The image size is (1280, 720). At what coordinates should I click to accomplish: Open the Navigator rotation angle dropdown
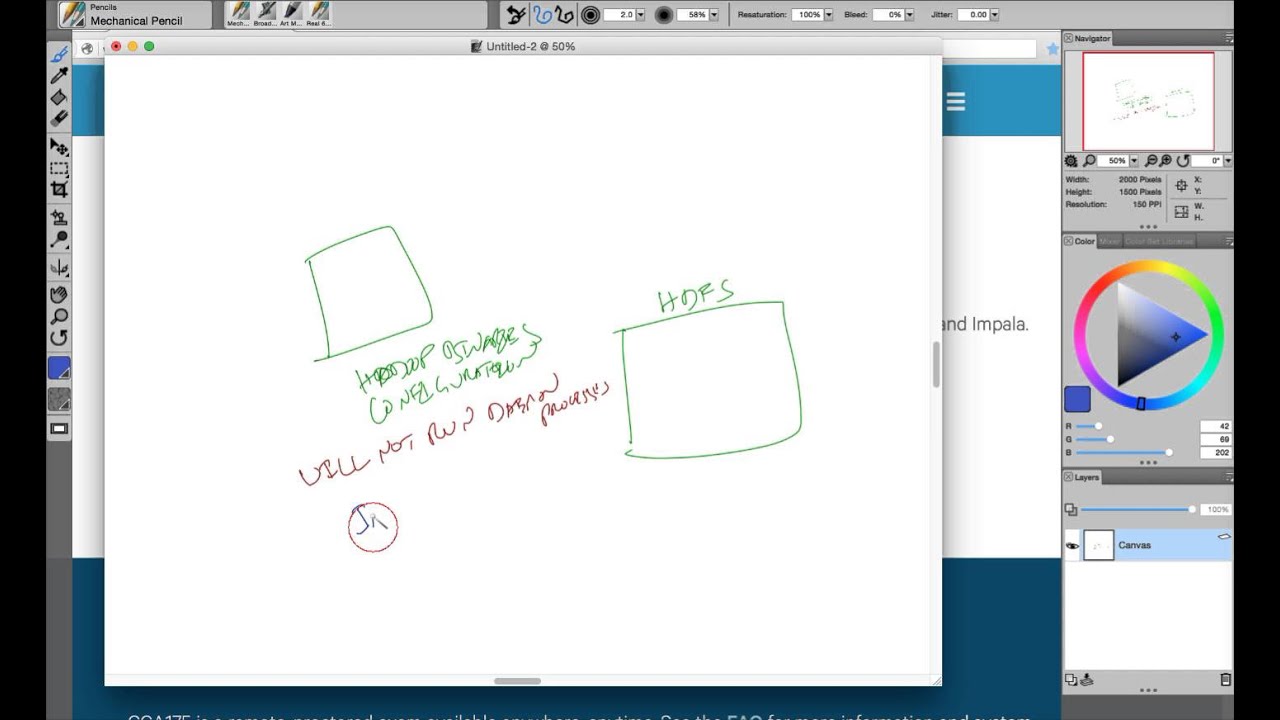tap(1228, 161)
